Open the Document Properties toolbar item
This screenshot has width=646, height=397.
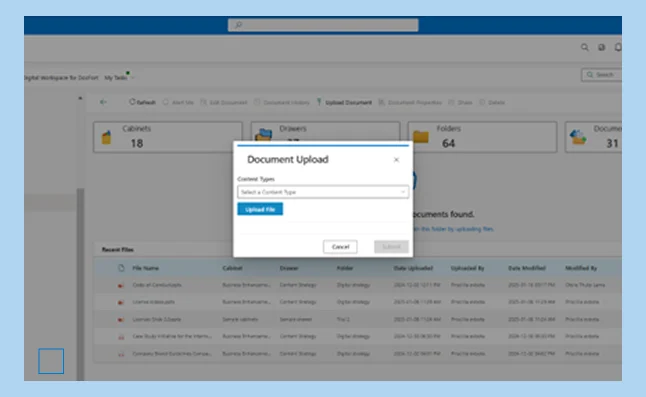coord(410,102)
